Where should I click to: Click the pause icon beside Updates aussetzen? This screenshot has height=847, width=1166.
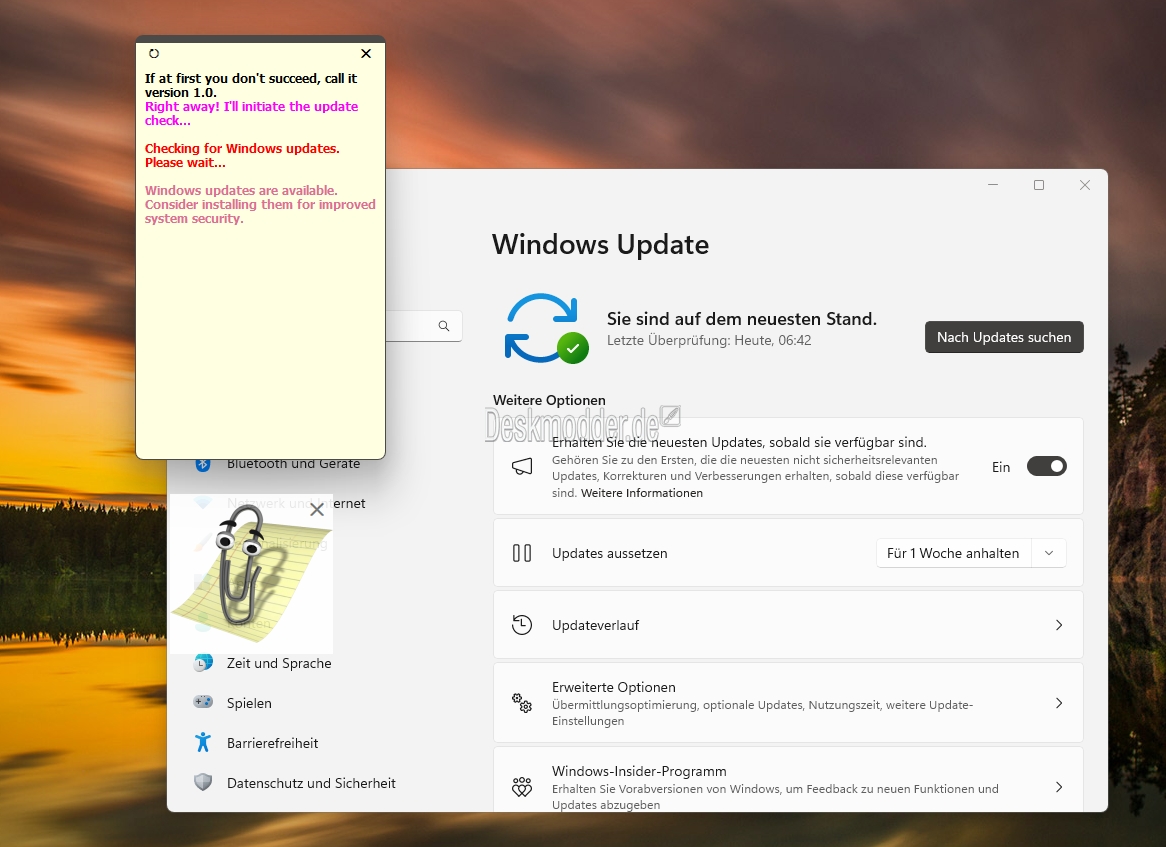point(522,553)
